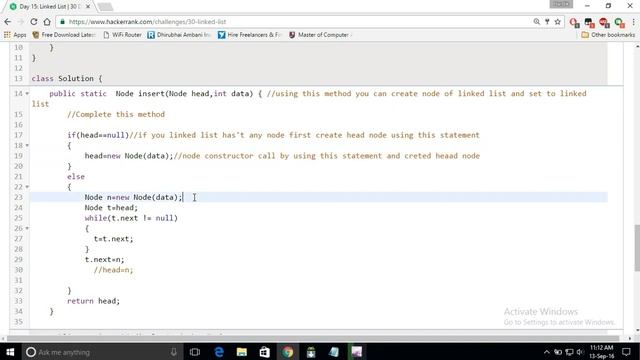Open the Free Download Later bookmark
640x360 pixels.
64,35
